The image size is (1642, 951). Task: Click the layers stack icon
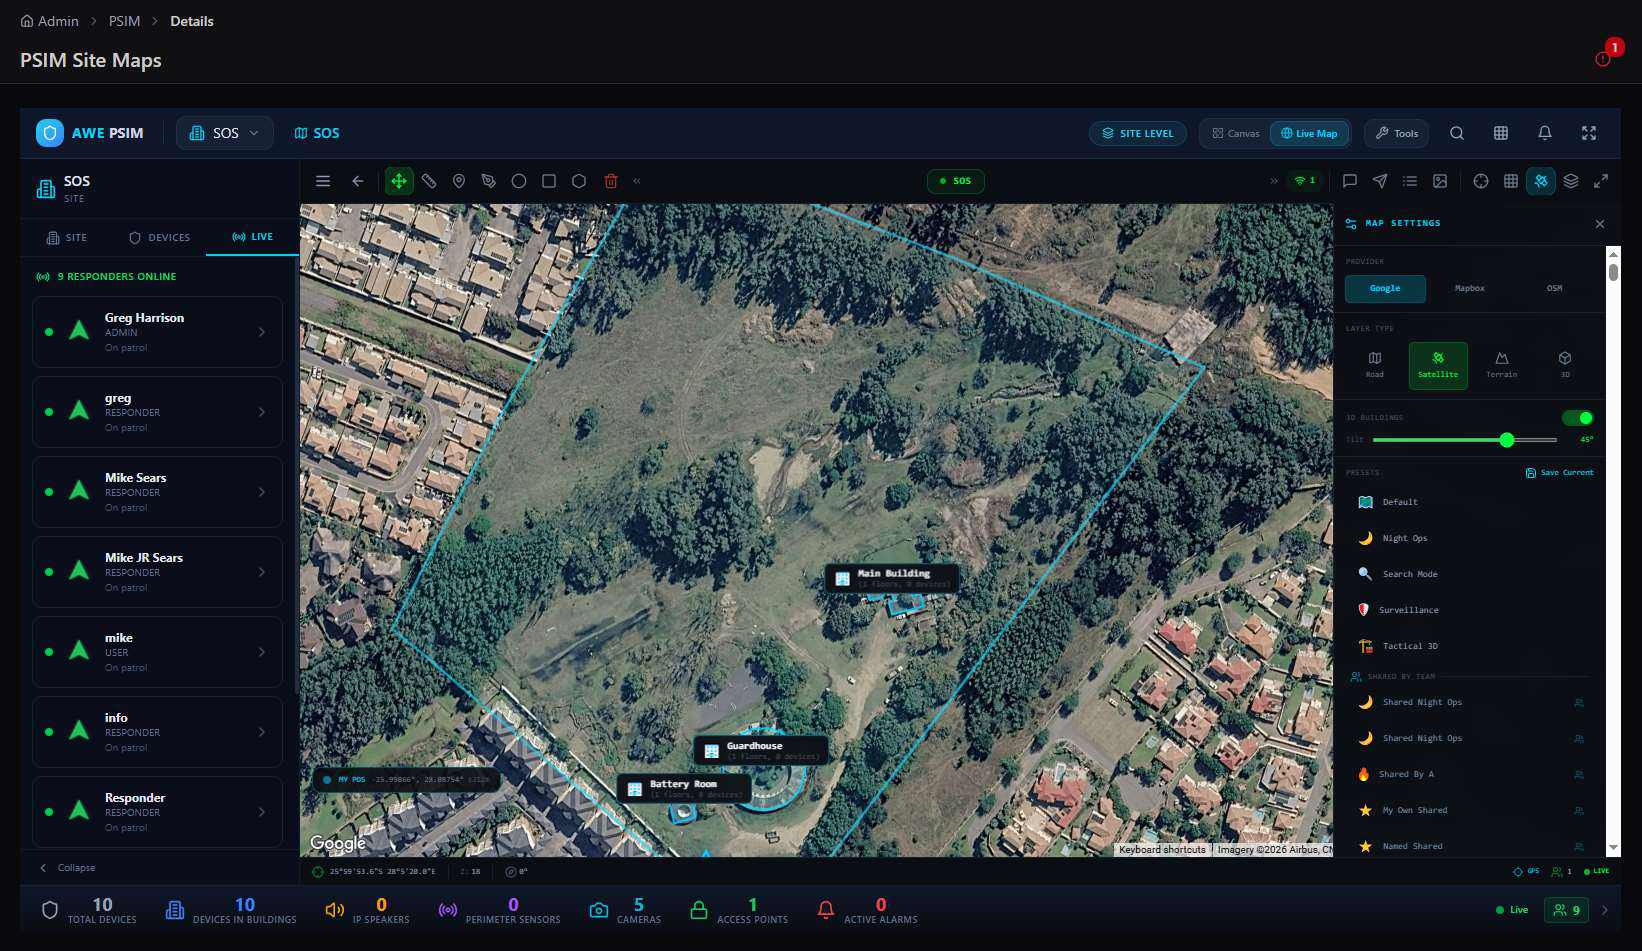click(1571, 181)
